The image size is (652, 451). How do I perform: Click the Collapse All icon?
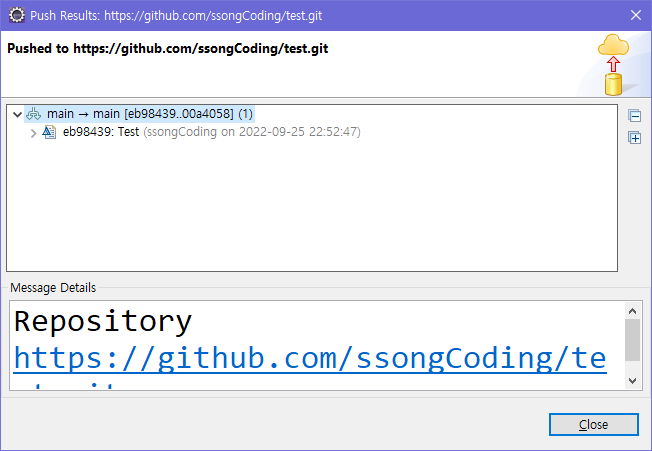pyautogui.click(x=635, y=116)
